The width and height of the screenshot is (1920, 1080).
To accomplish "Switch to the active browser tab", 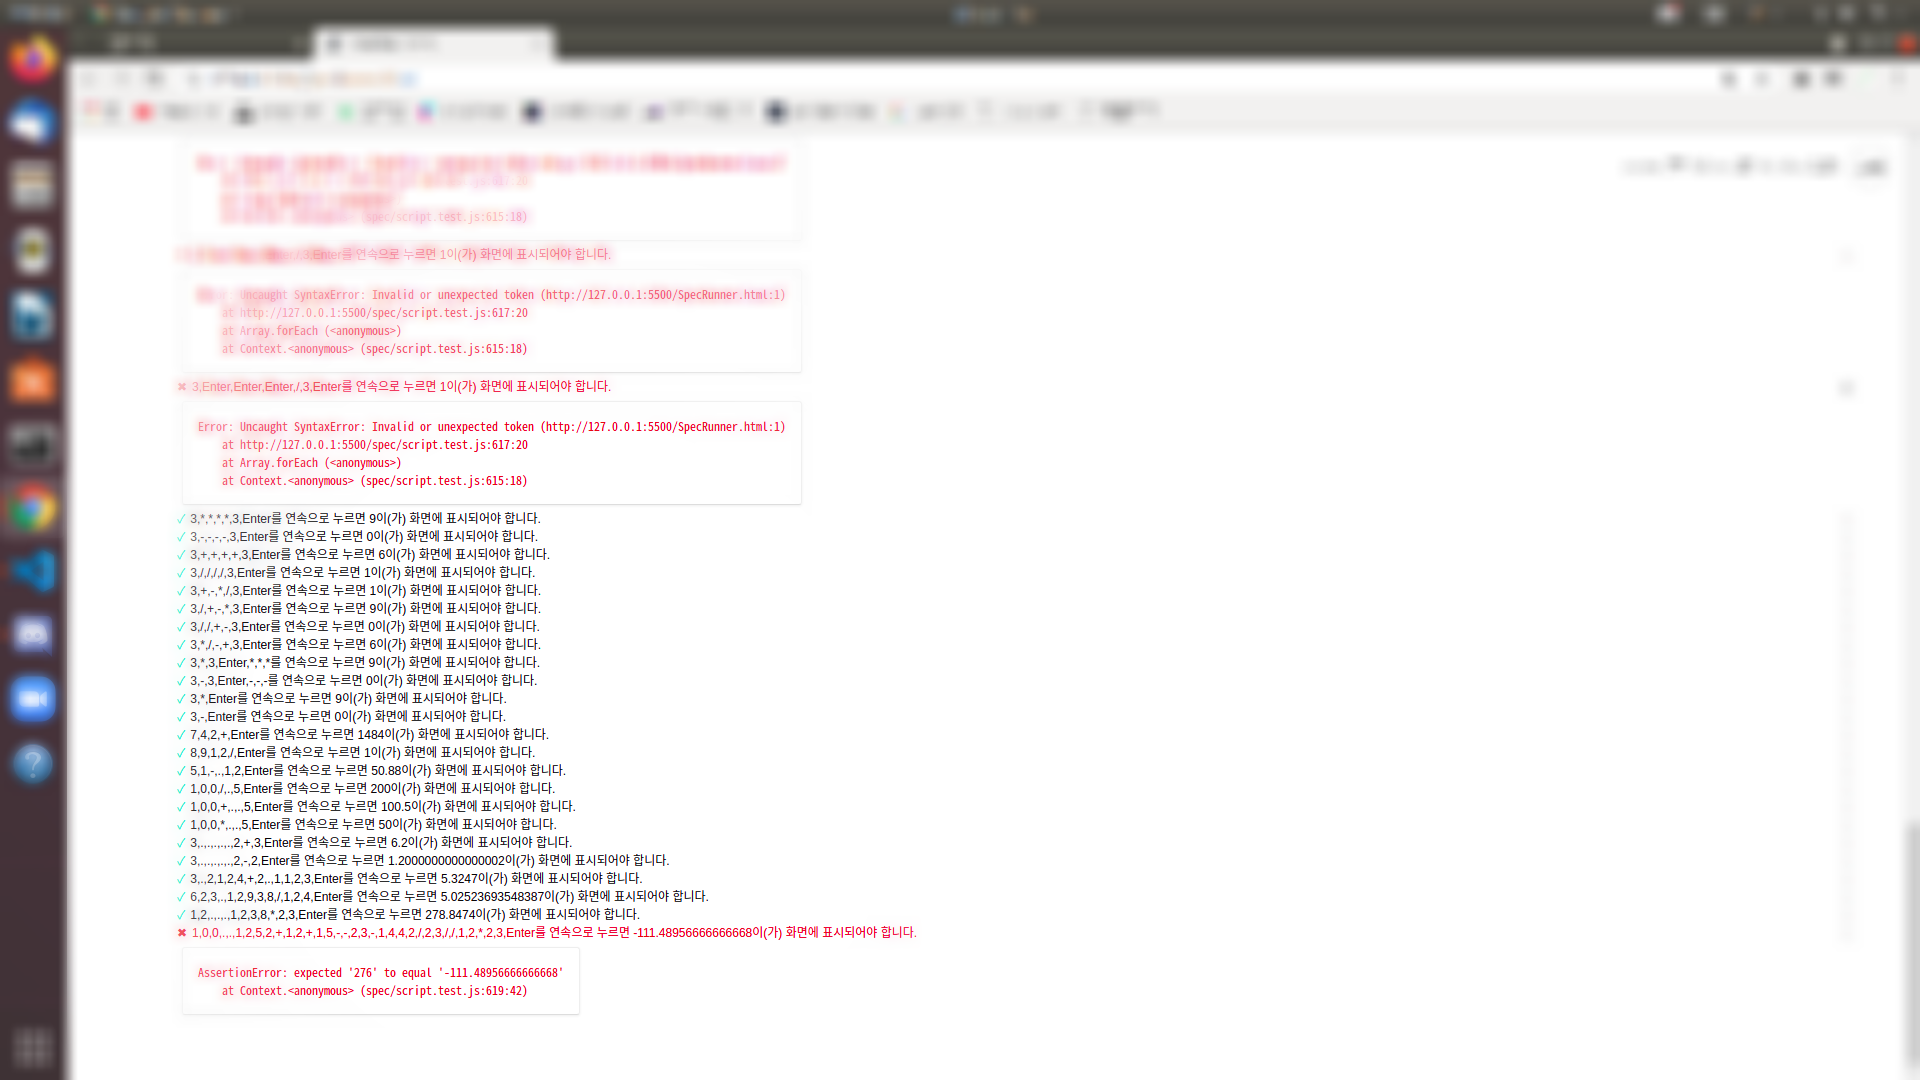I will [x=432, y=44].
